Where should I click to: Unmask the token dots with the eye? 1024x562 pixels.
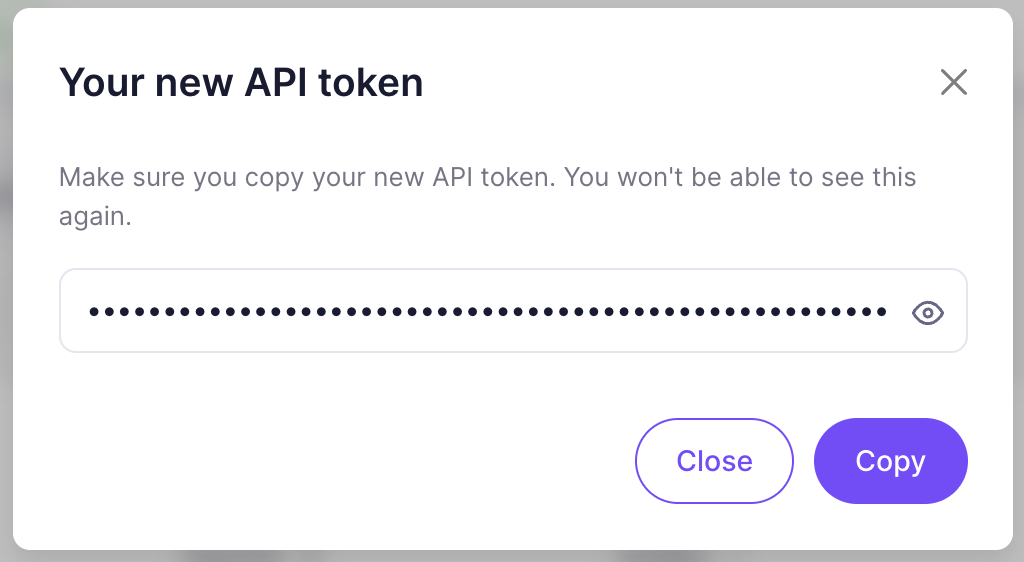coord(928,312)
